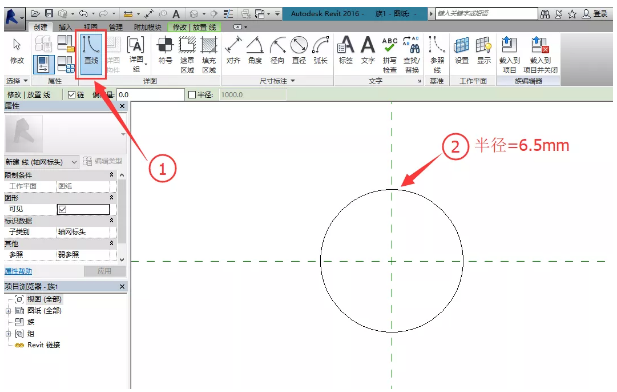
Task: Click the Edit Type (编辑类型) button
Action: (103, 161)
